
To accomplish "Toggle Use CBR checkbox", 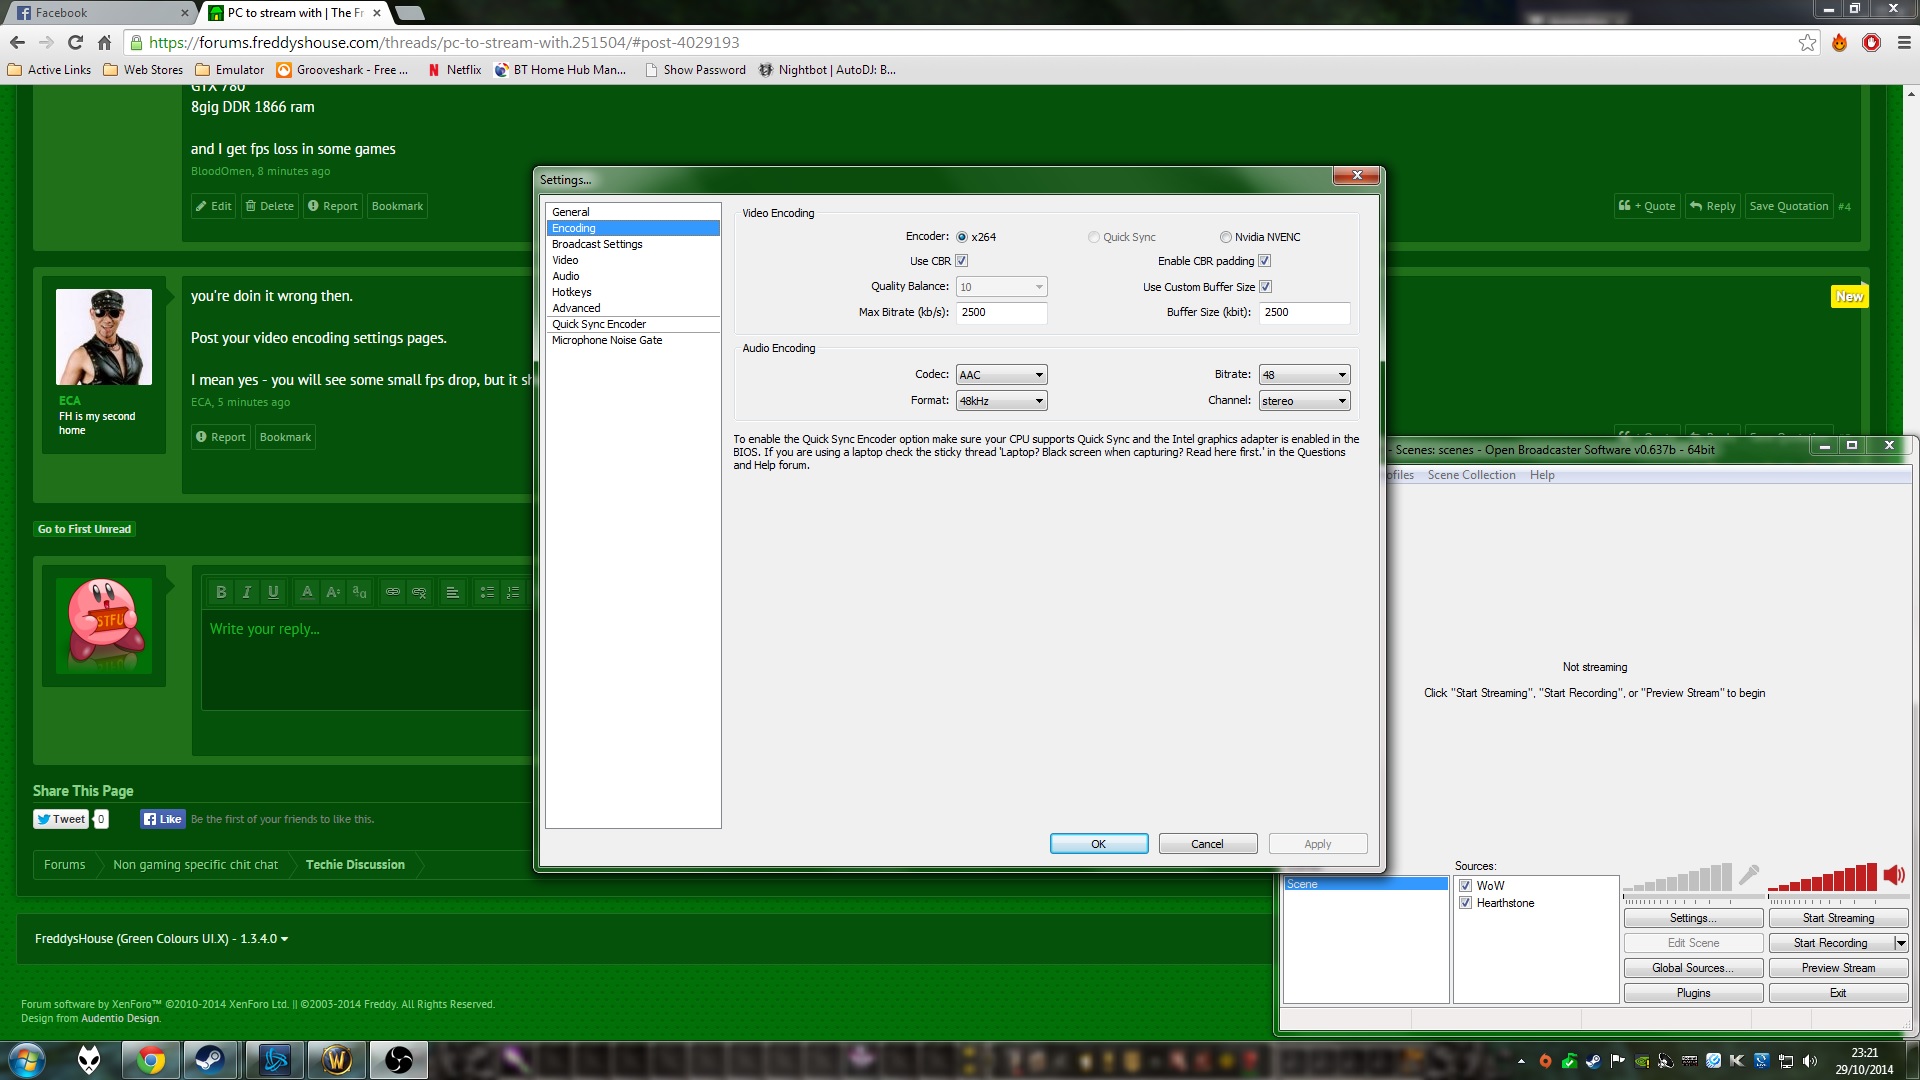I will pyautogui.click(x=962, y=261).
